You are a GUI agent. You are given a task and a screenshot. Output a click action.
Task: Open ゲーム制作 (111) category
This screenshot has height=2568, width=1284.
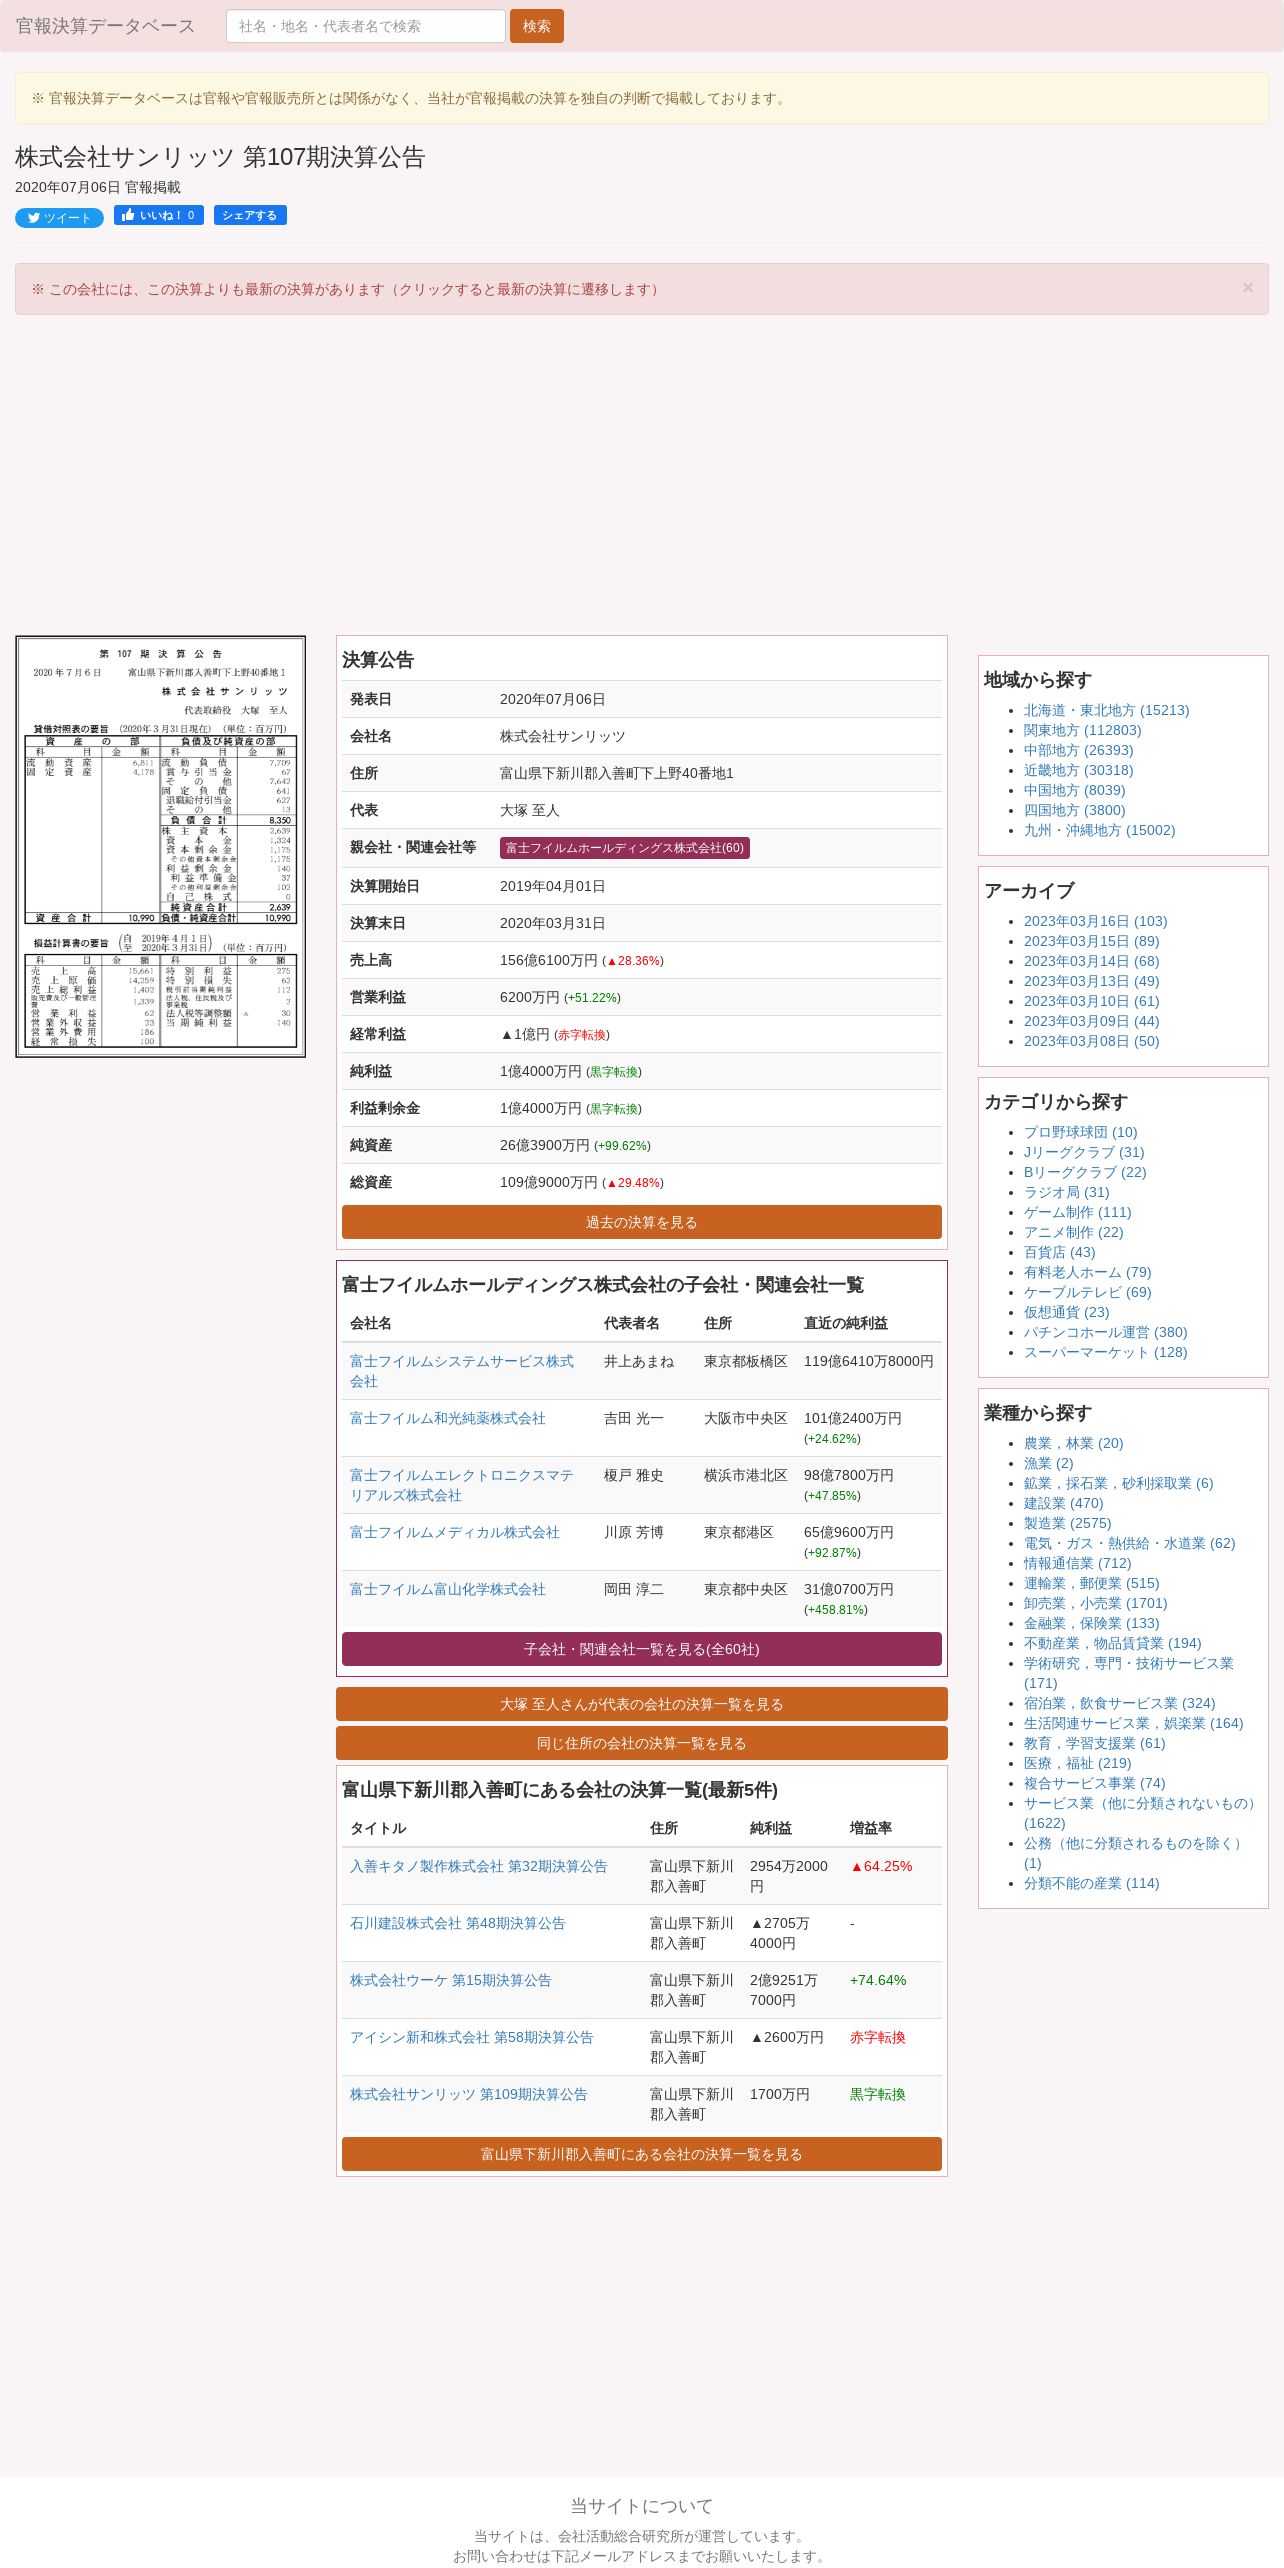pyautogui.click(x=1077, y=1212)
